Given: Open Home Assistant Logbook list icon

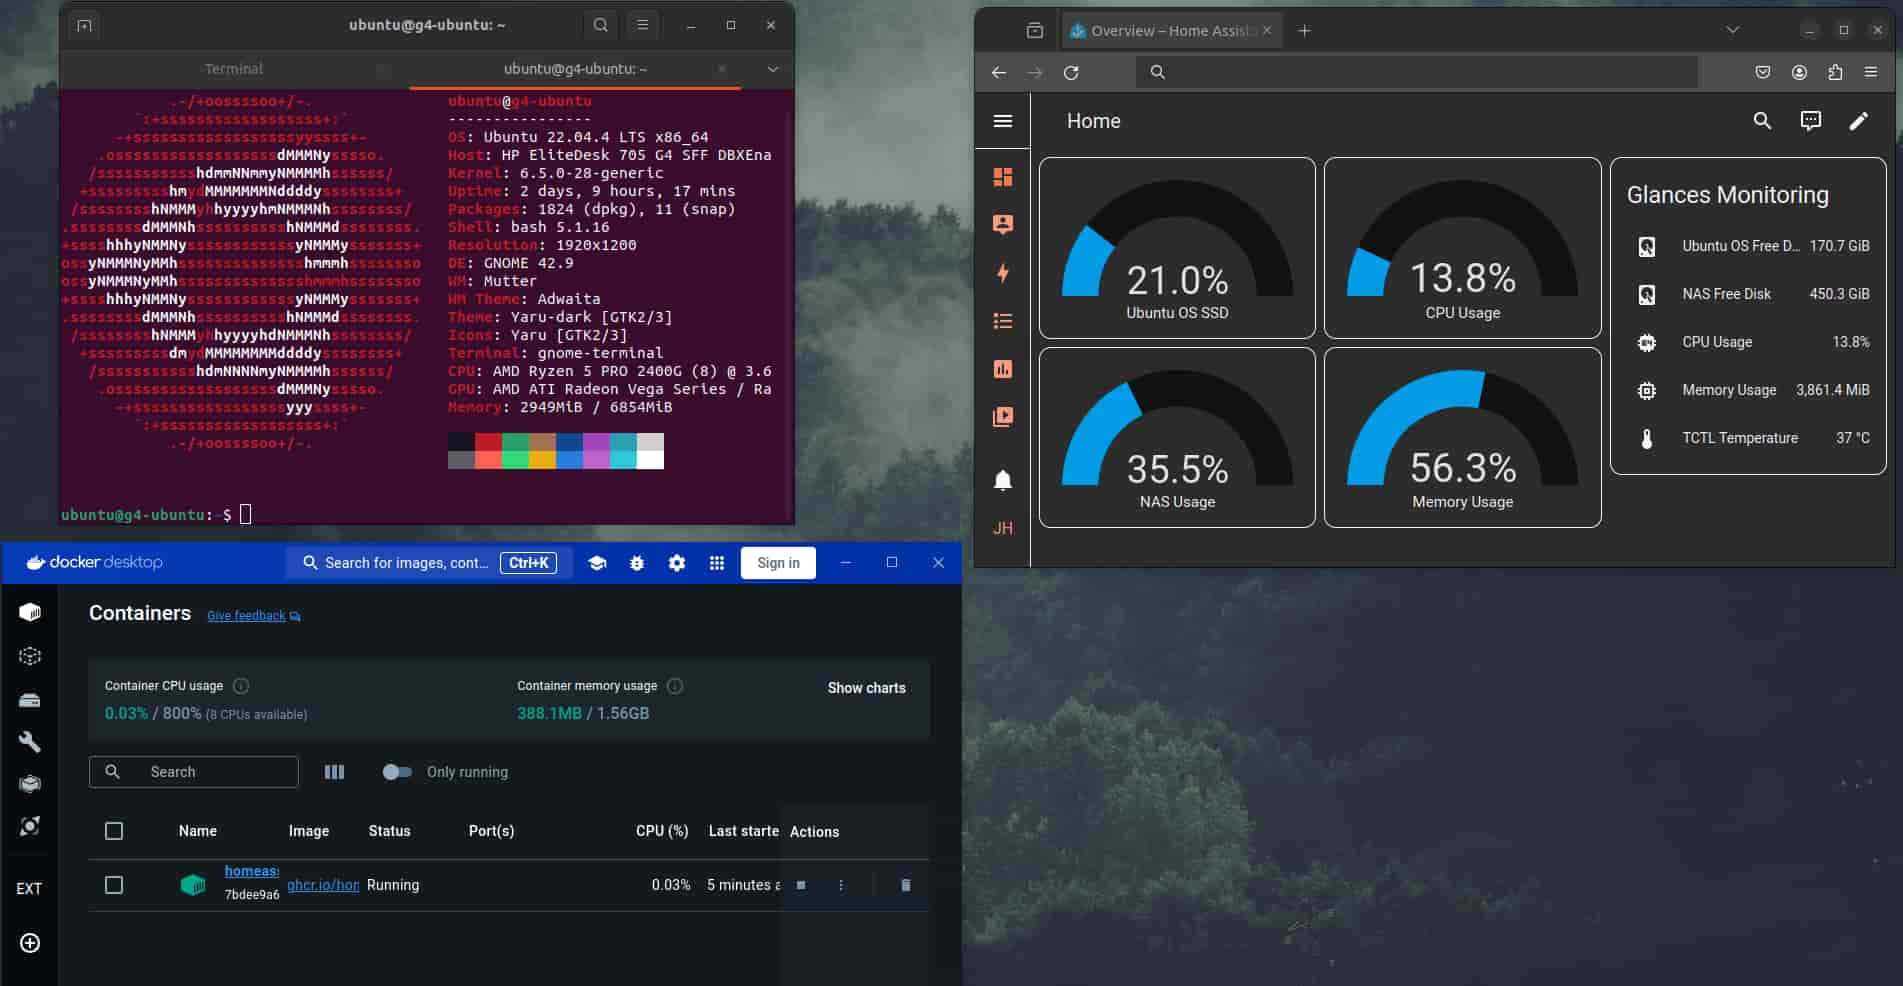Looking at the screenshot, I should 1003,321.
